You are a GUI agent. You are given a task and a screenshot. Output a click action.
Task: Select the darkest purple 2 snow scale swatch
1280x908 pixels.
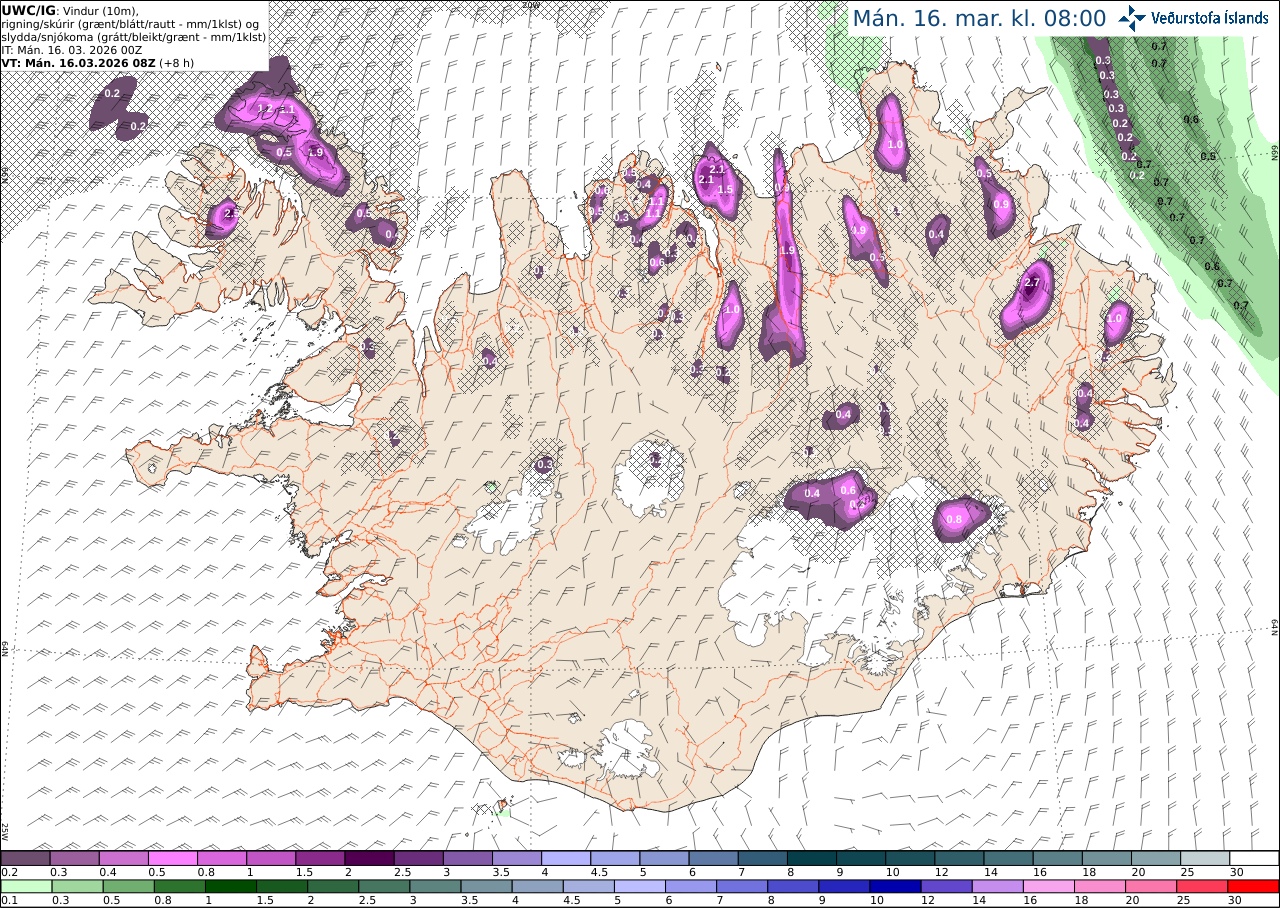click(369, 858)
